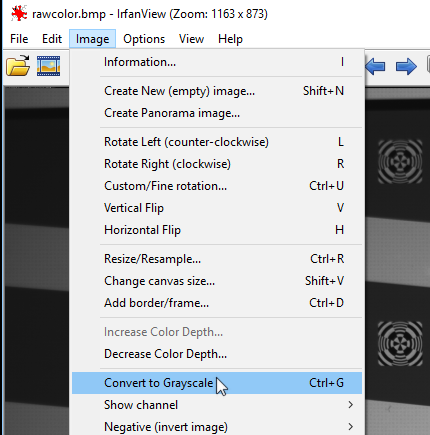Select Rotate Left (counter-clockwise)
Viewport: 430px width, 435px height.
point(217,142)
